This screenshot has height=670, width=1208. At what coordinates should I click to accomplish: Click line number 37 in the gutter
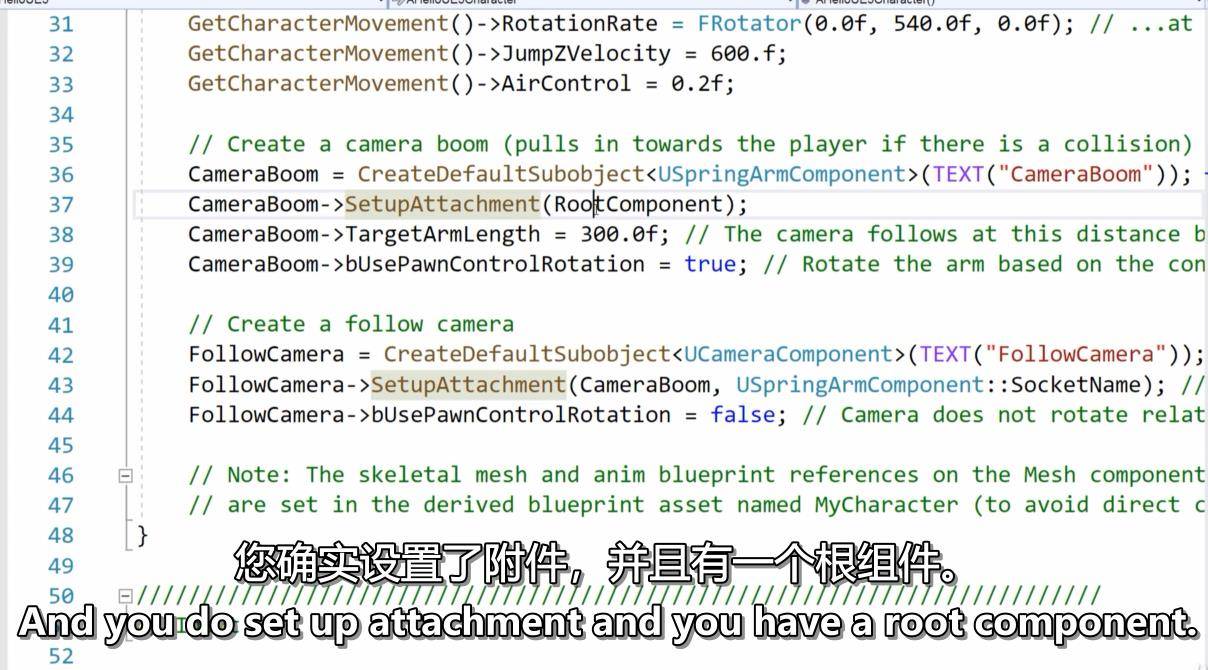point(61,205)
